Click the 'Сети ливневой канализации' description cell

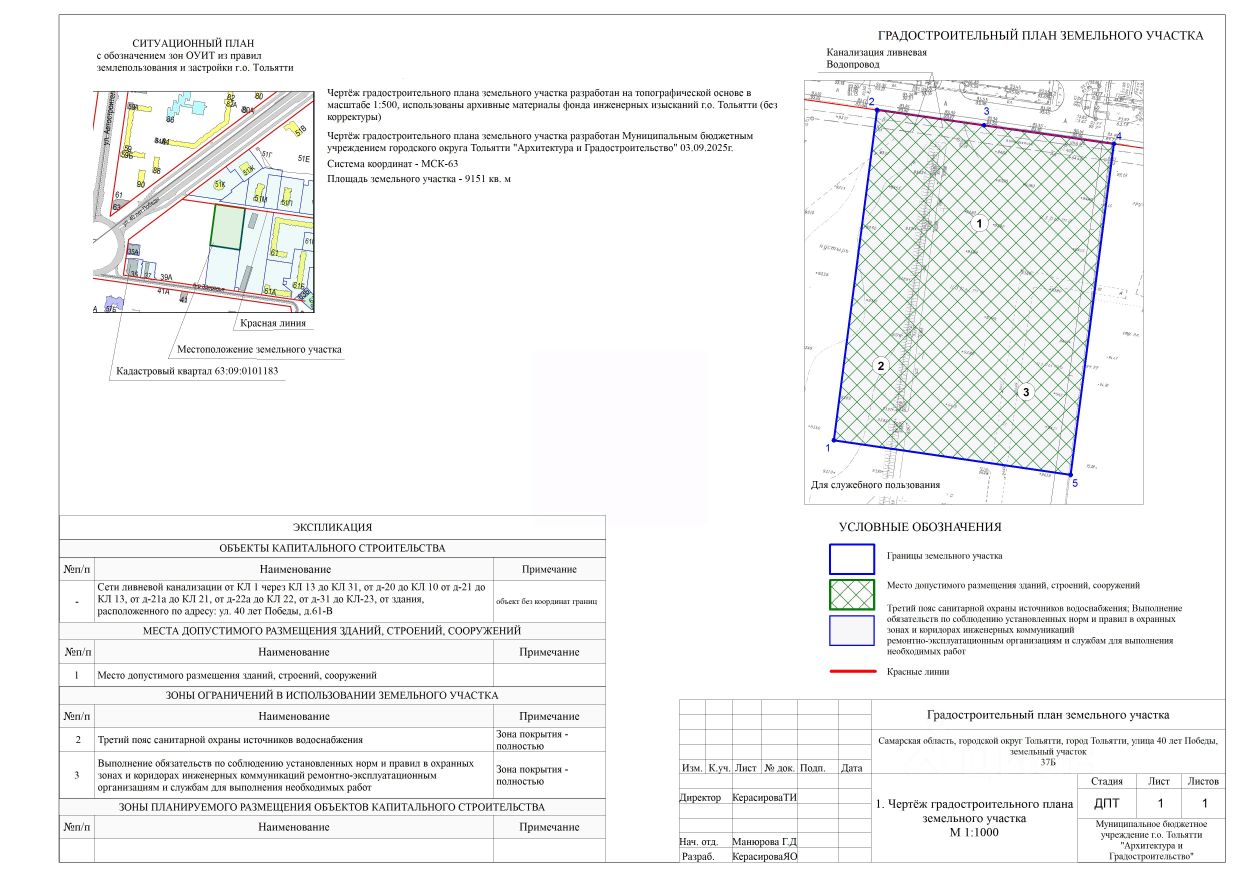pos(294,600)
